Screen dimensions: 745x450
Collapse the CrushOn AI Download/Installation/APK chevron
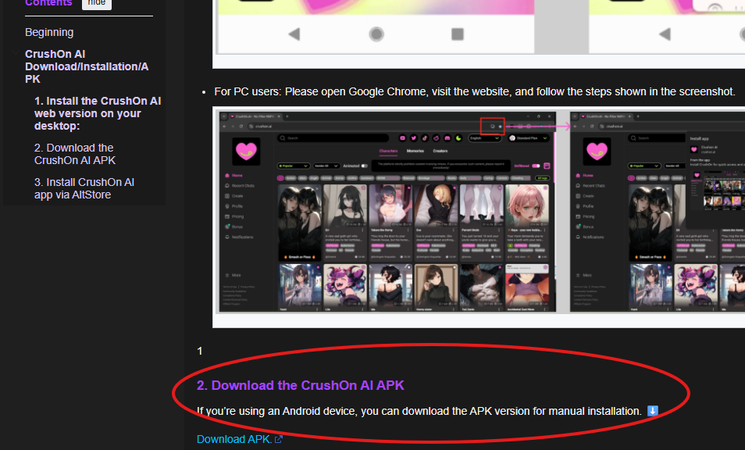(x=16, y=53)
